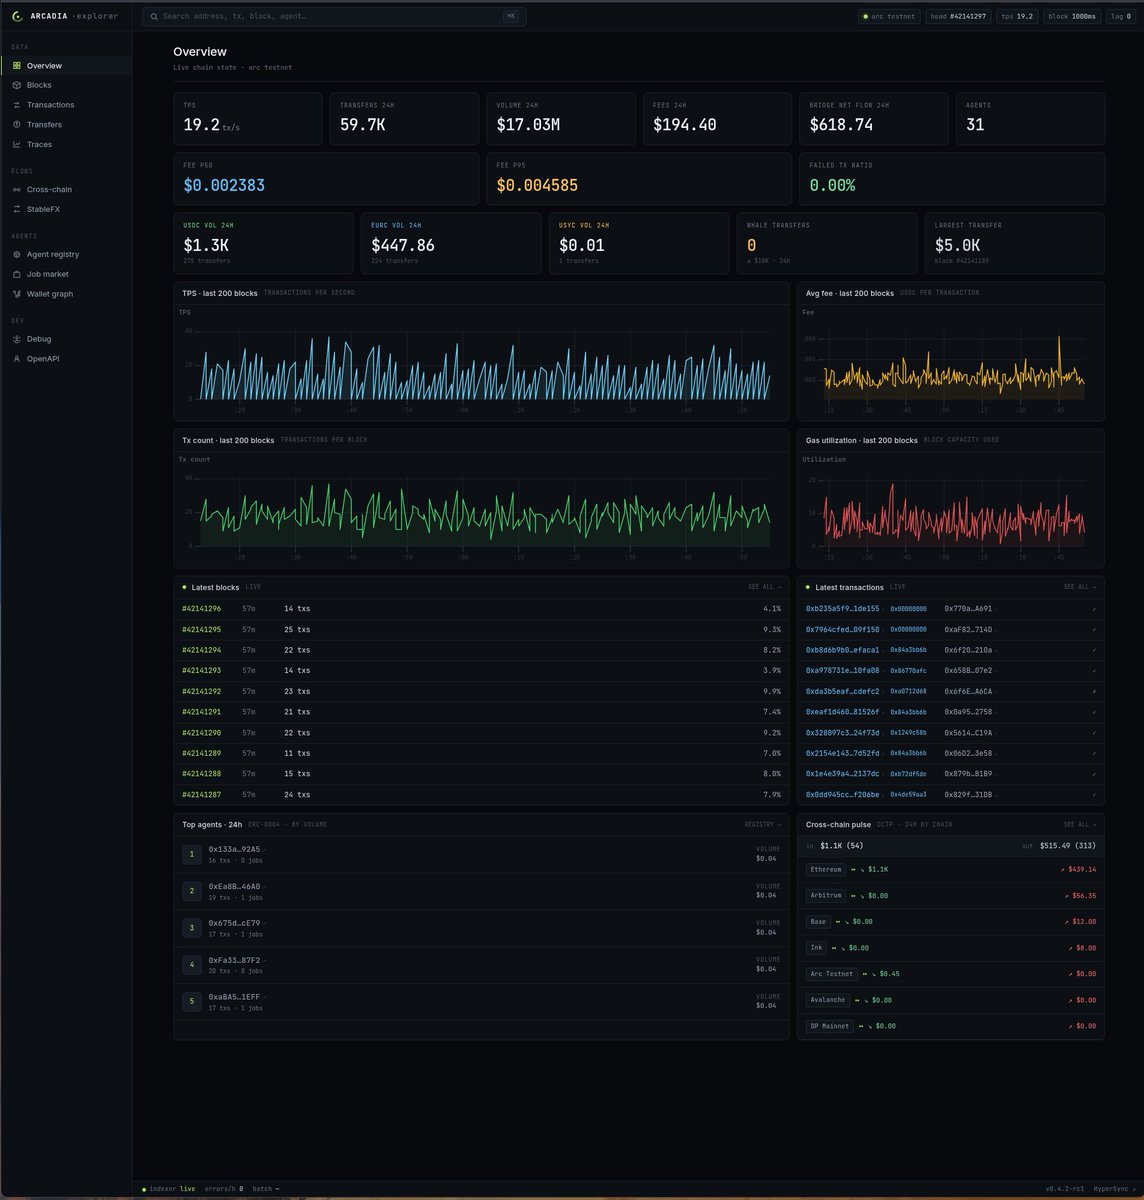Click the Bridge Net Flow $618.74 card
Viewport: 1144px width, 1200px height.
click(x=874, y=119)
